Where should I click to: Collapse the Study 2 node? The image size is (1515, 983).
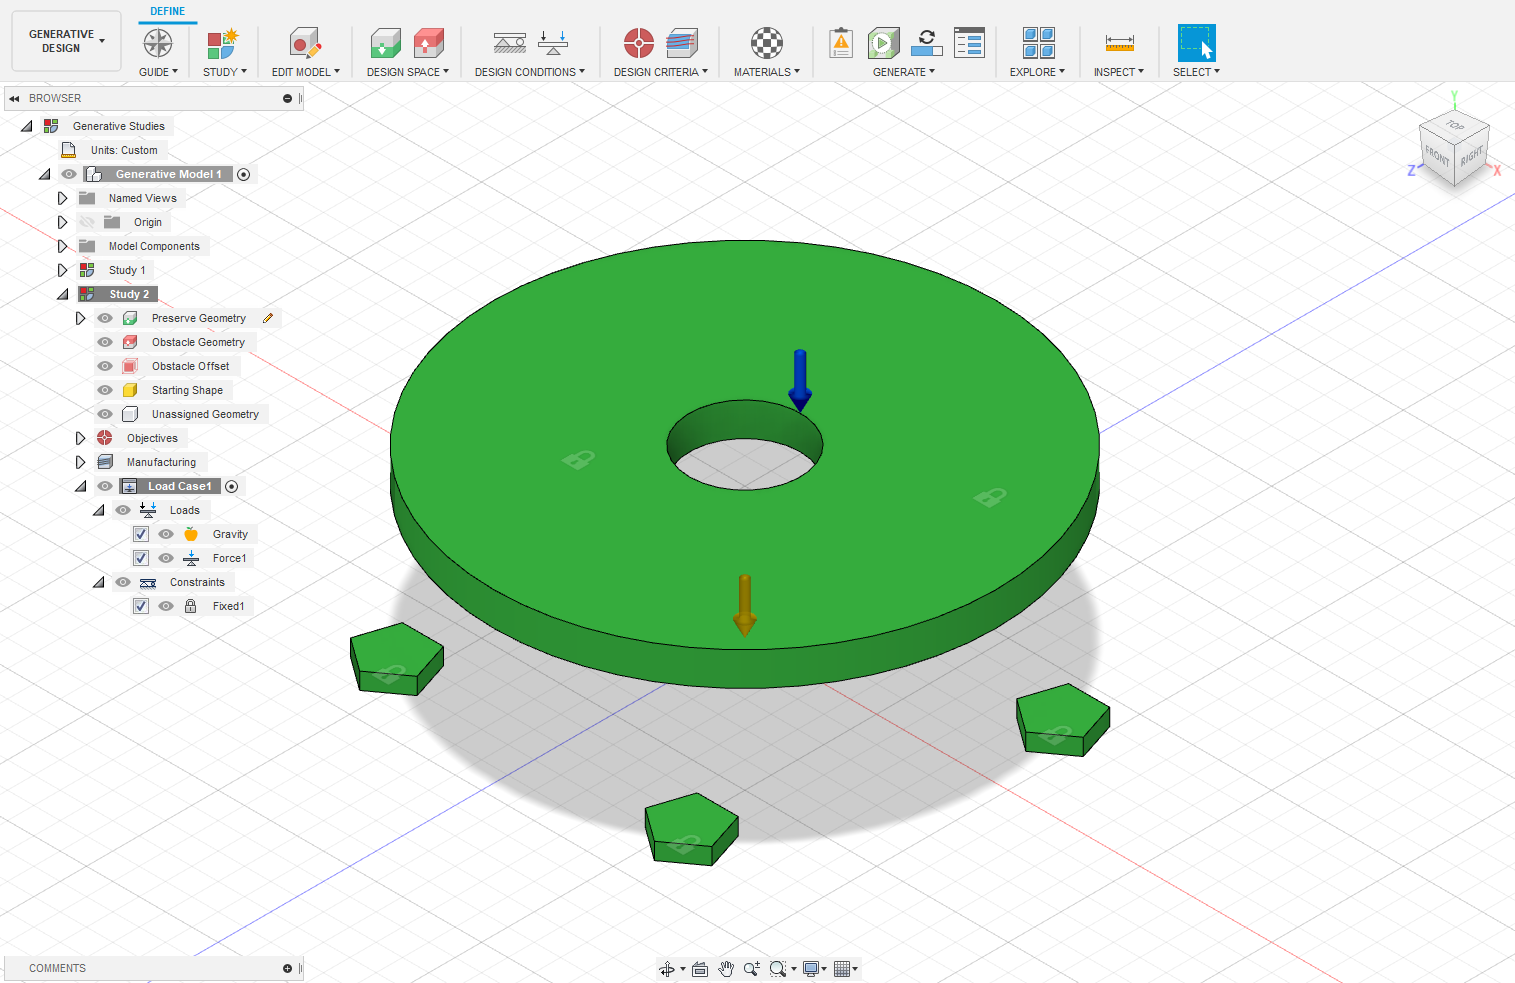(62, 294)
